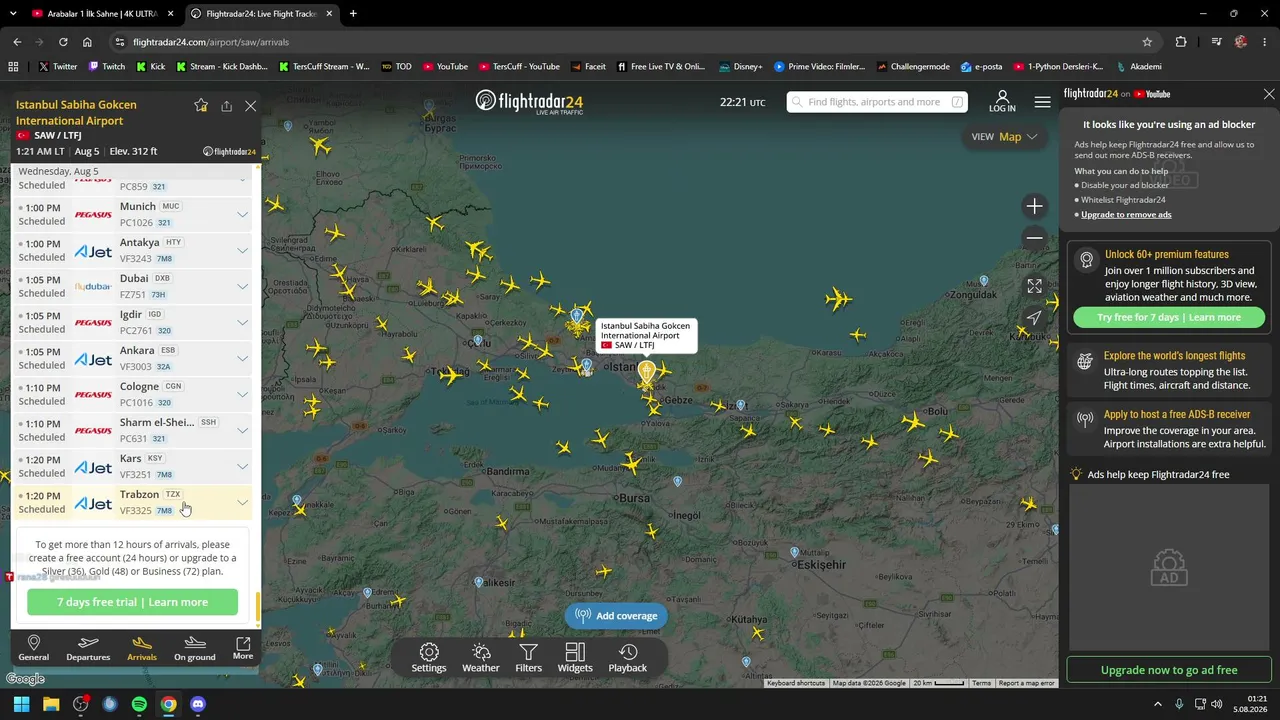Open Chrome apps grid in bookmarks bar
Screen dimensions: 1280x720
13,67
